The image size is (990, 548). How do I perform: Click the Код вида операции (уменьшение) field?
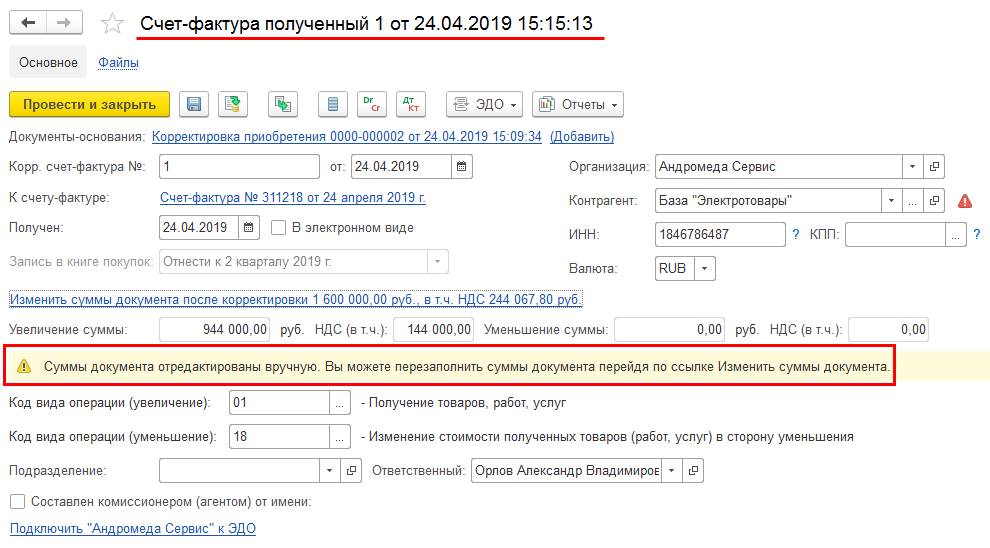click(280, 437)
